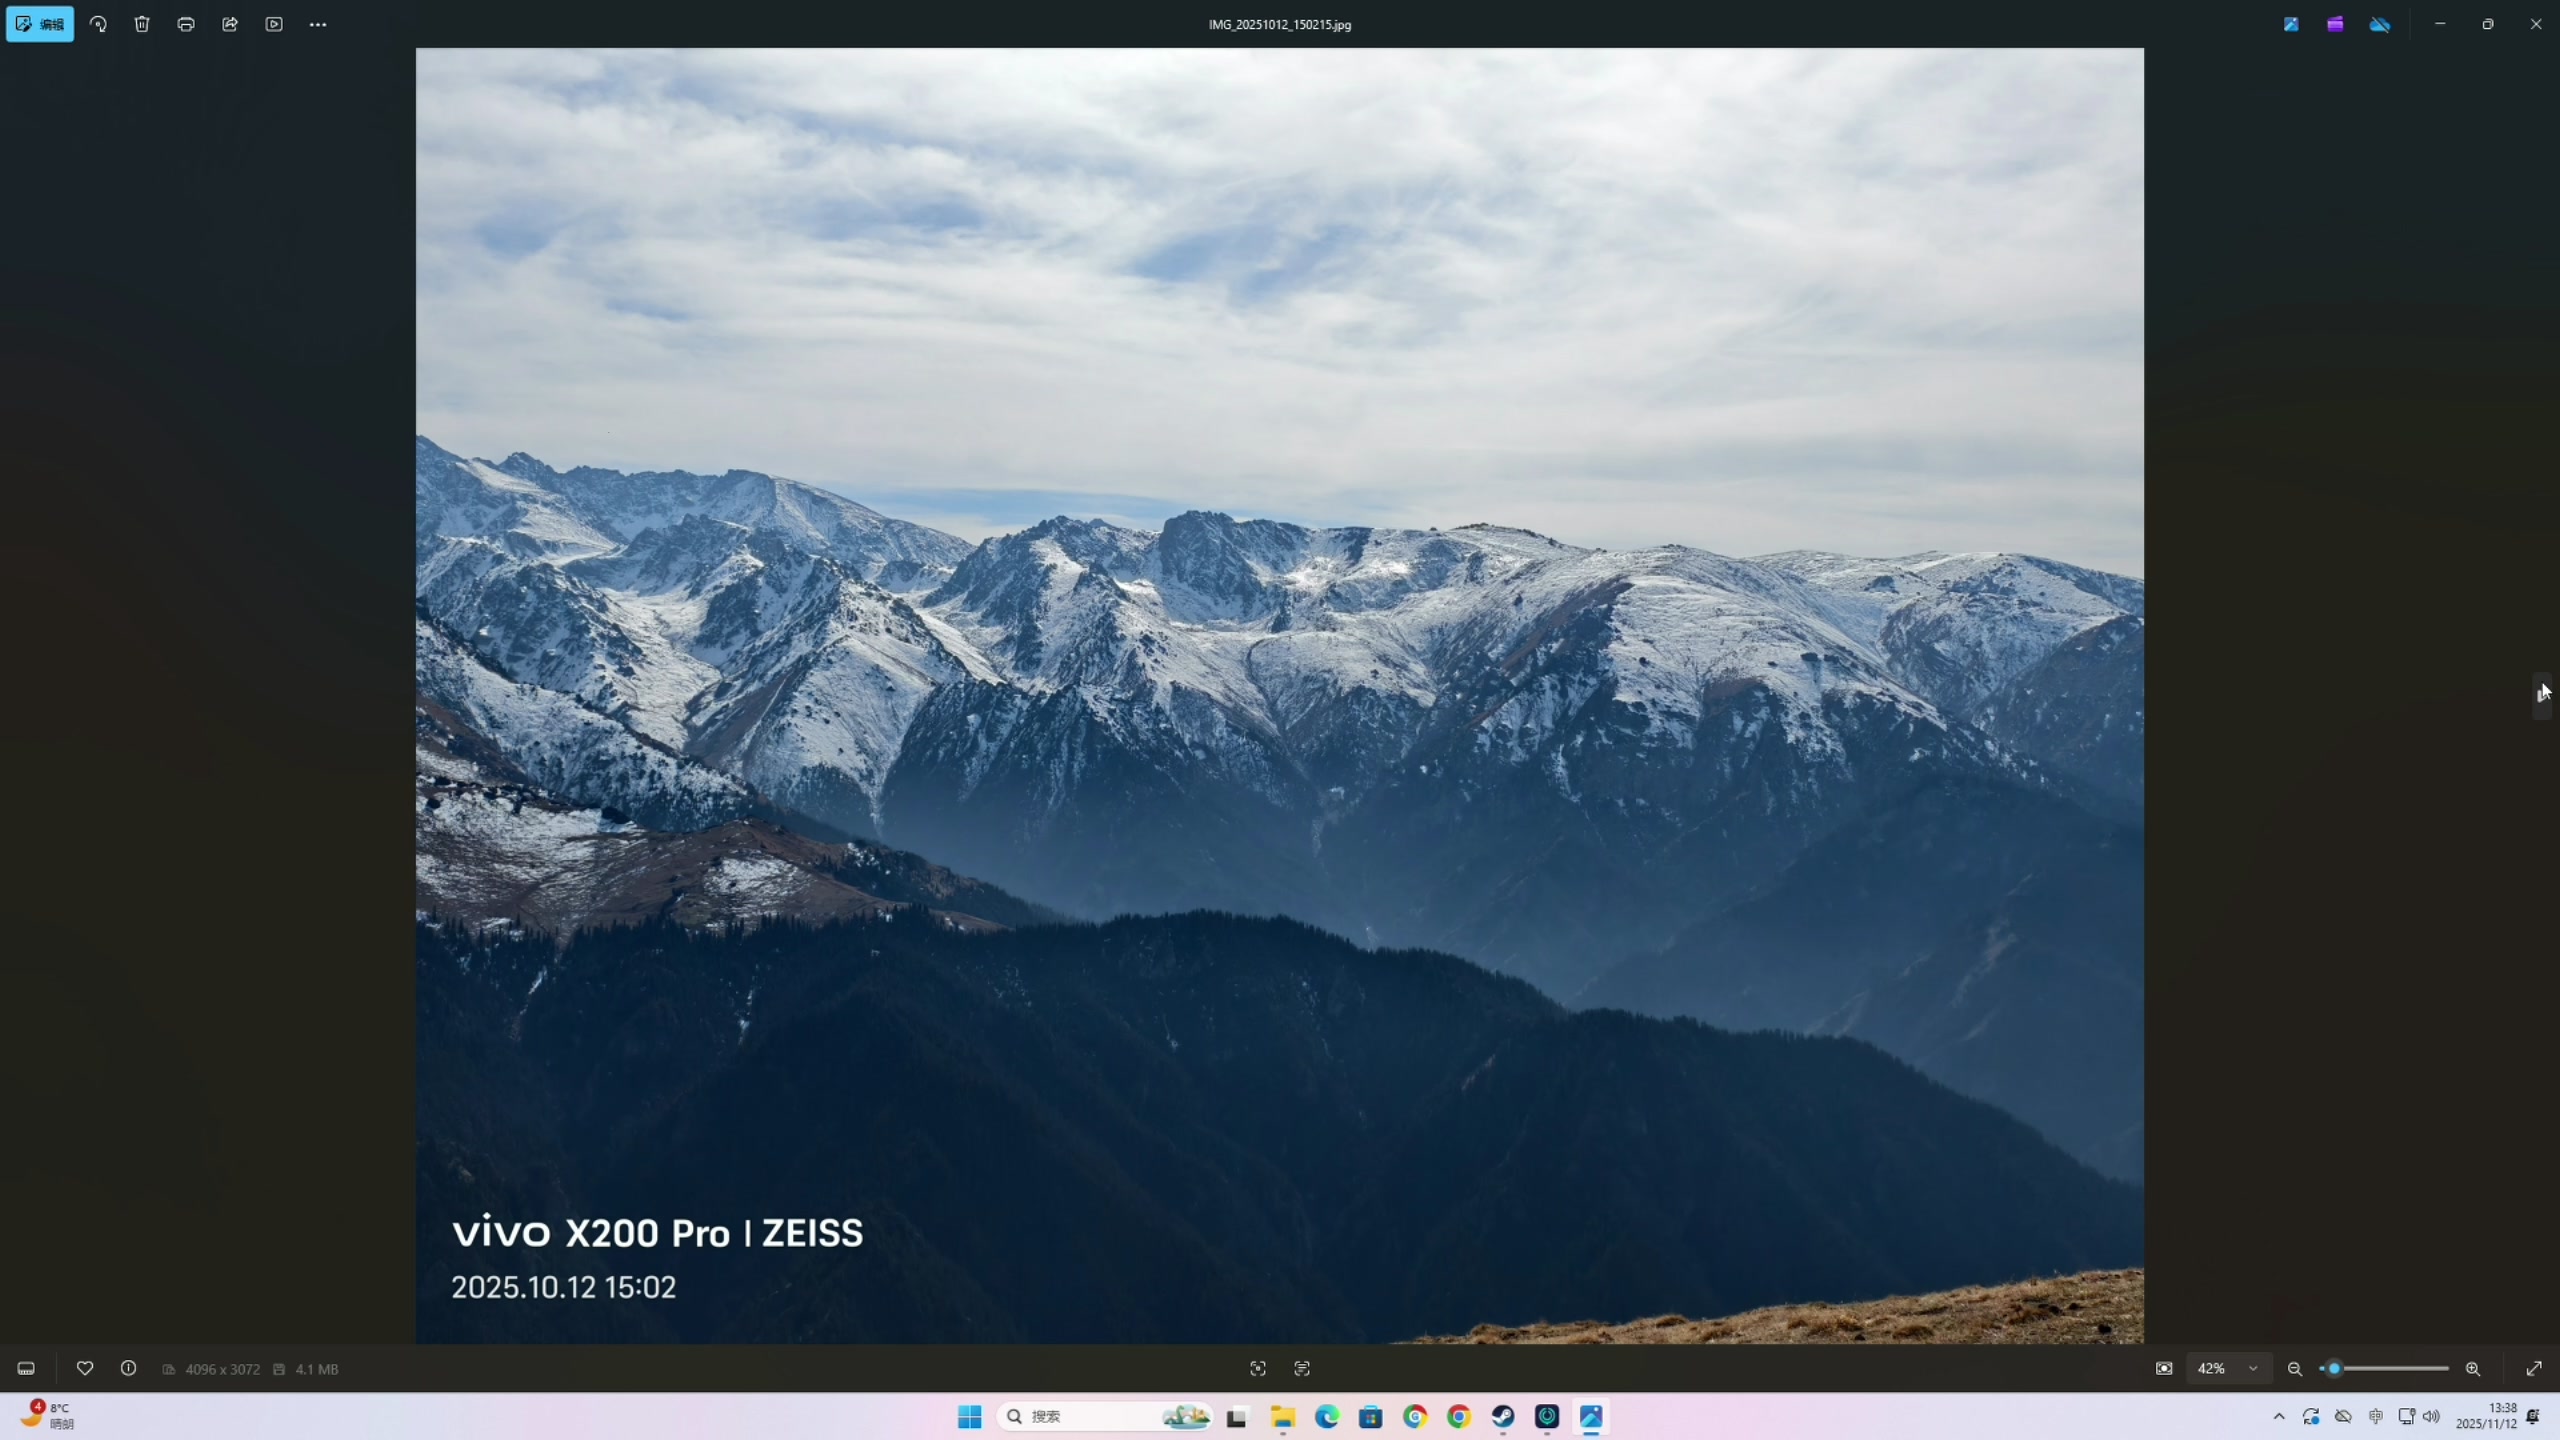The image size is (2560, 1440).
Task: Open the share icon
Action: [x=230, y=24]
